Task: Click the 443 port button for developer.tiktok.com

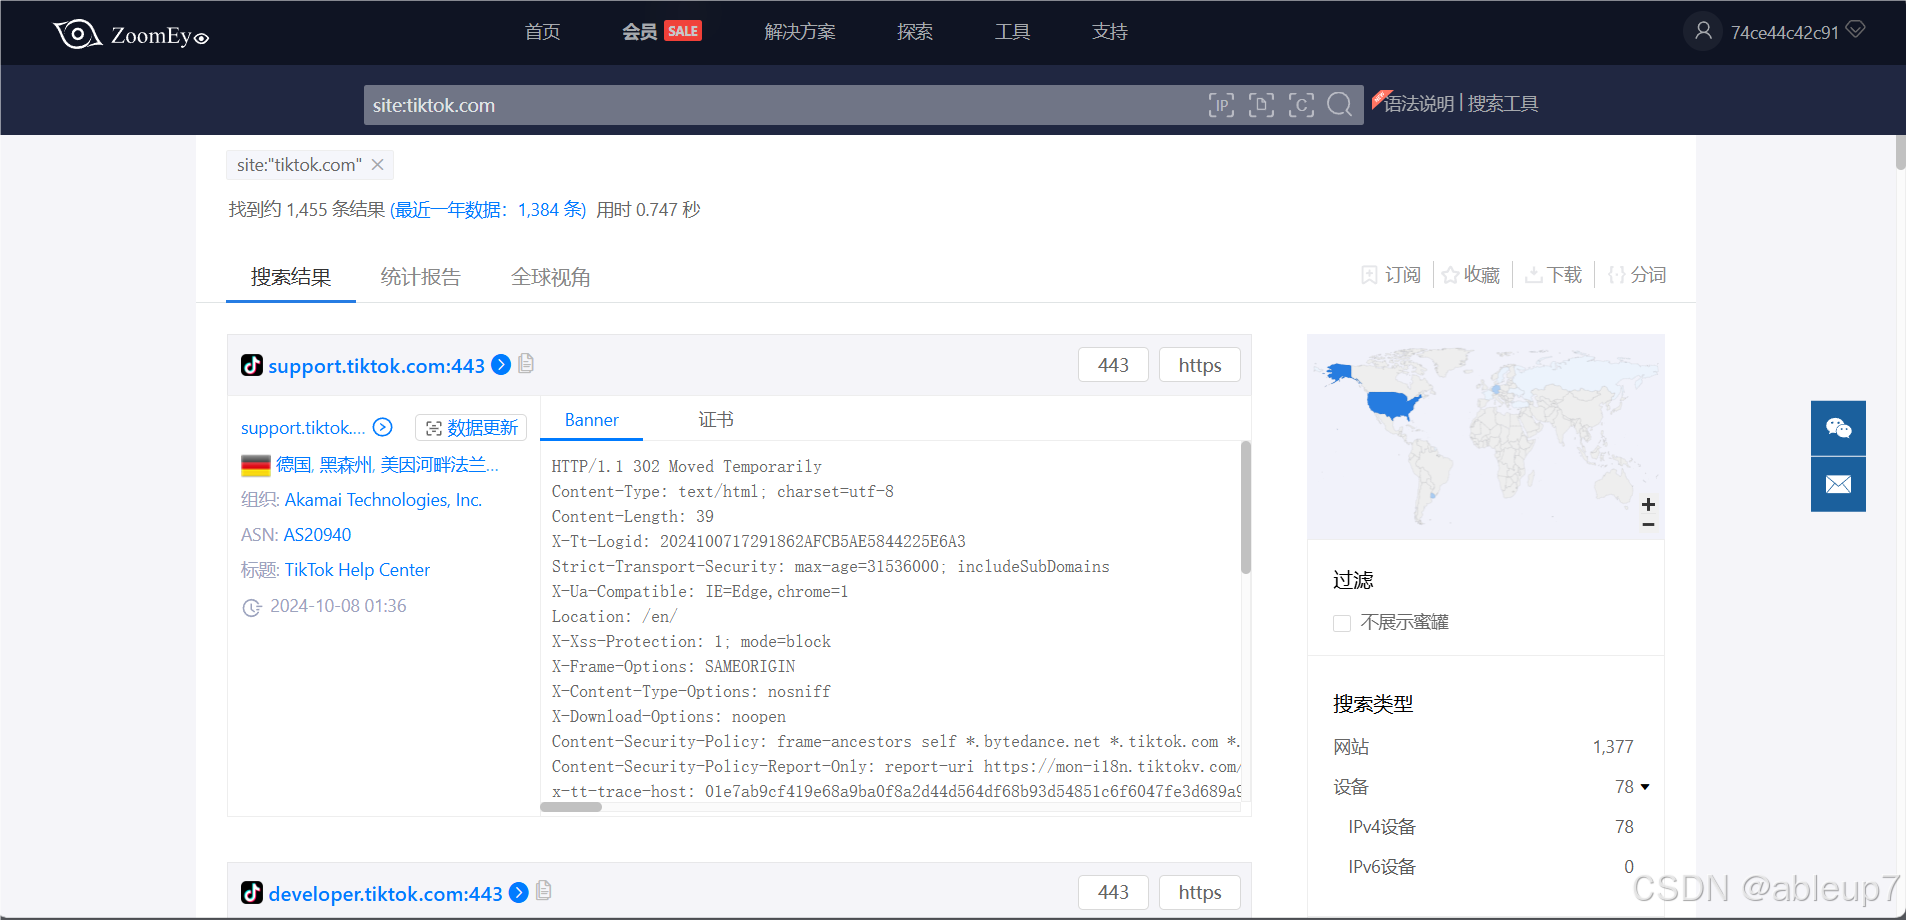Action: click(x=1113, y=892)
